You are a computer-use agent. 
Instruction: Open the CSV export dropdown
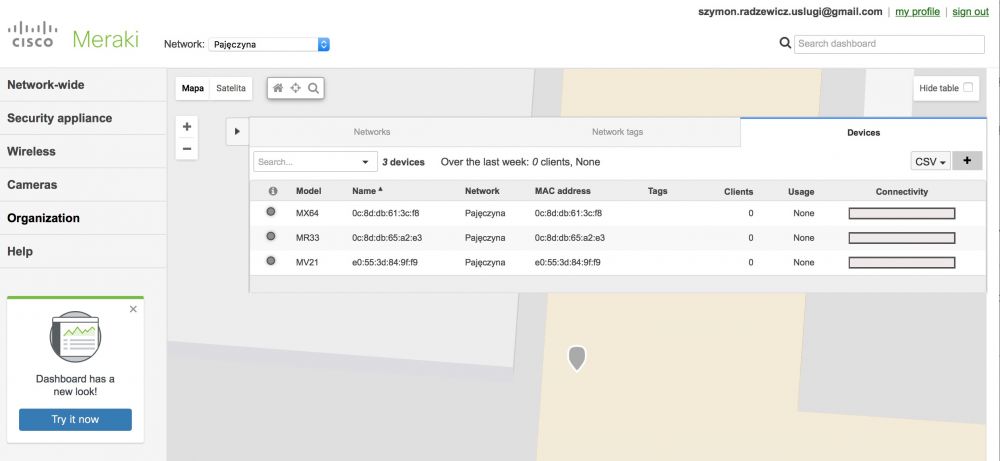tap(930, 162)
